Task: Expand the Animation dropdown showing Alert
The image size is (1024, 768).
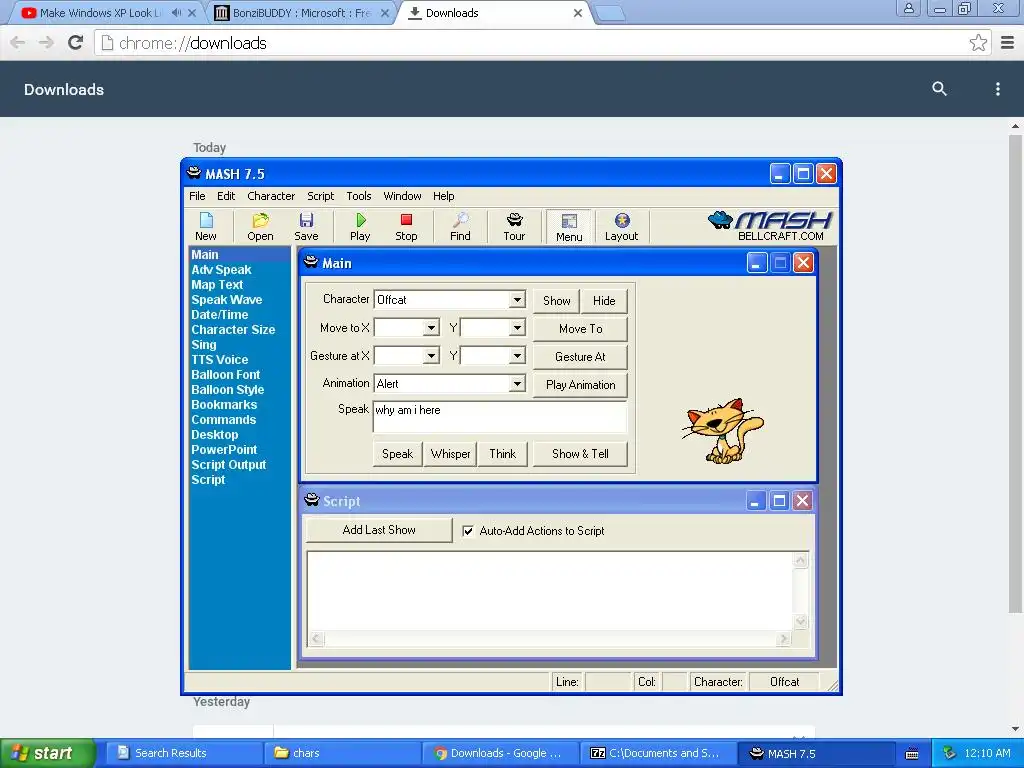Action: click(517, 384)
